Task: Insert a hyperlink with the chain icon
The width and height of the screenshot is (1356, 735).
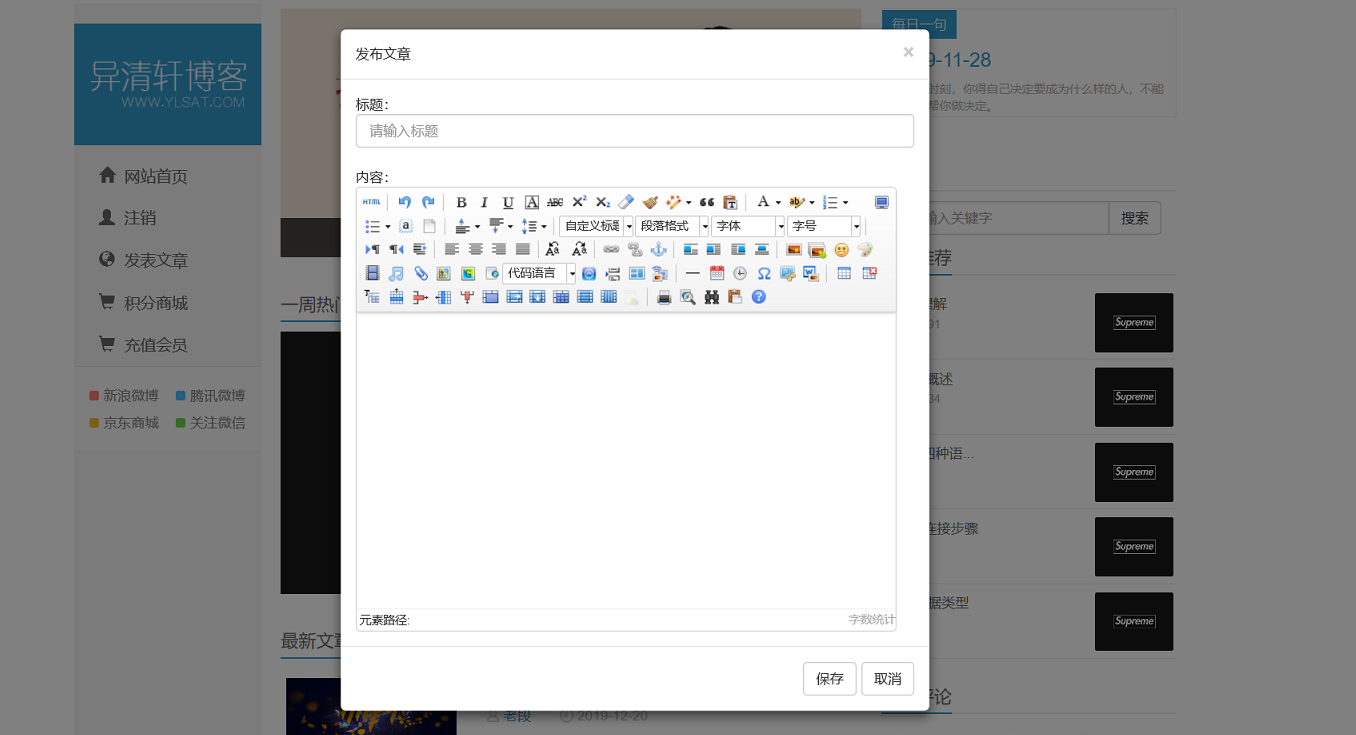Action: click(x=611, y=249)
